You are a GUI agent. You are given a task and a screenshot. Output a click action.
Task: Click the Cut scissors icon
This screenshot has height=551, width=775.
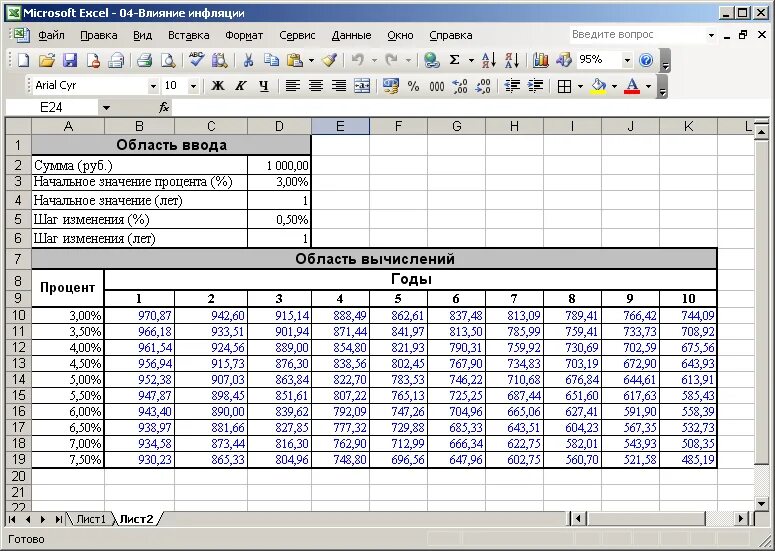tap(248, 60)
